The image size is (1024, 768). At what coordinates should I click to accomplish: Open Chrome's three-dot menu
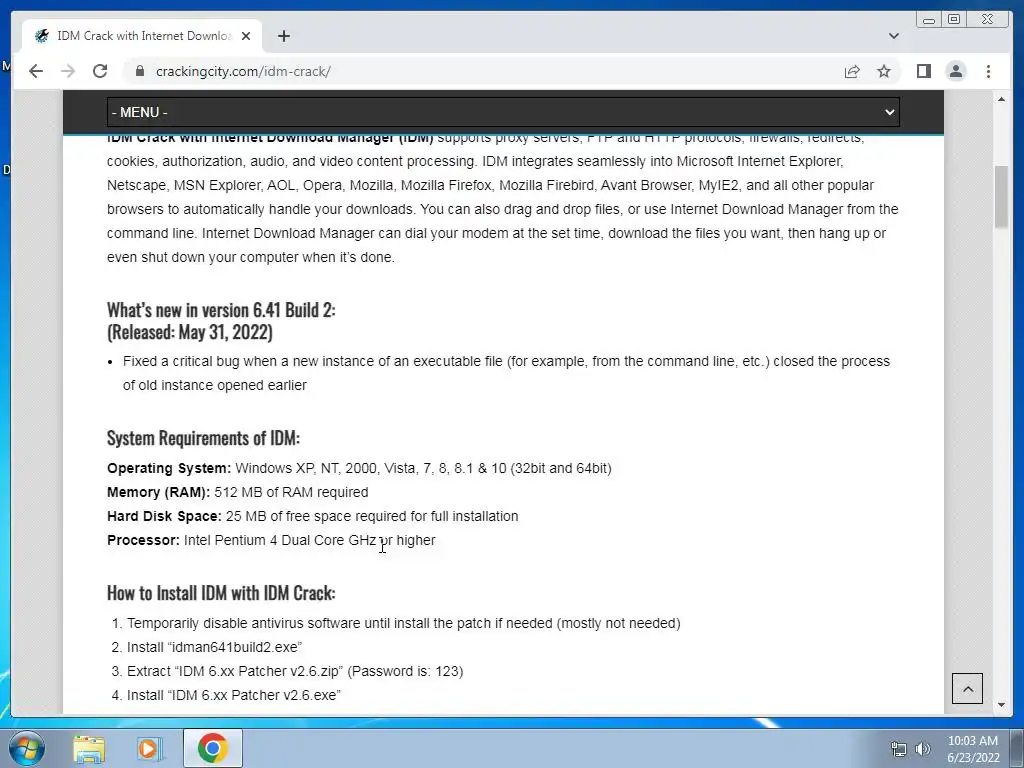tap(988, 71)
